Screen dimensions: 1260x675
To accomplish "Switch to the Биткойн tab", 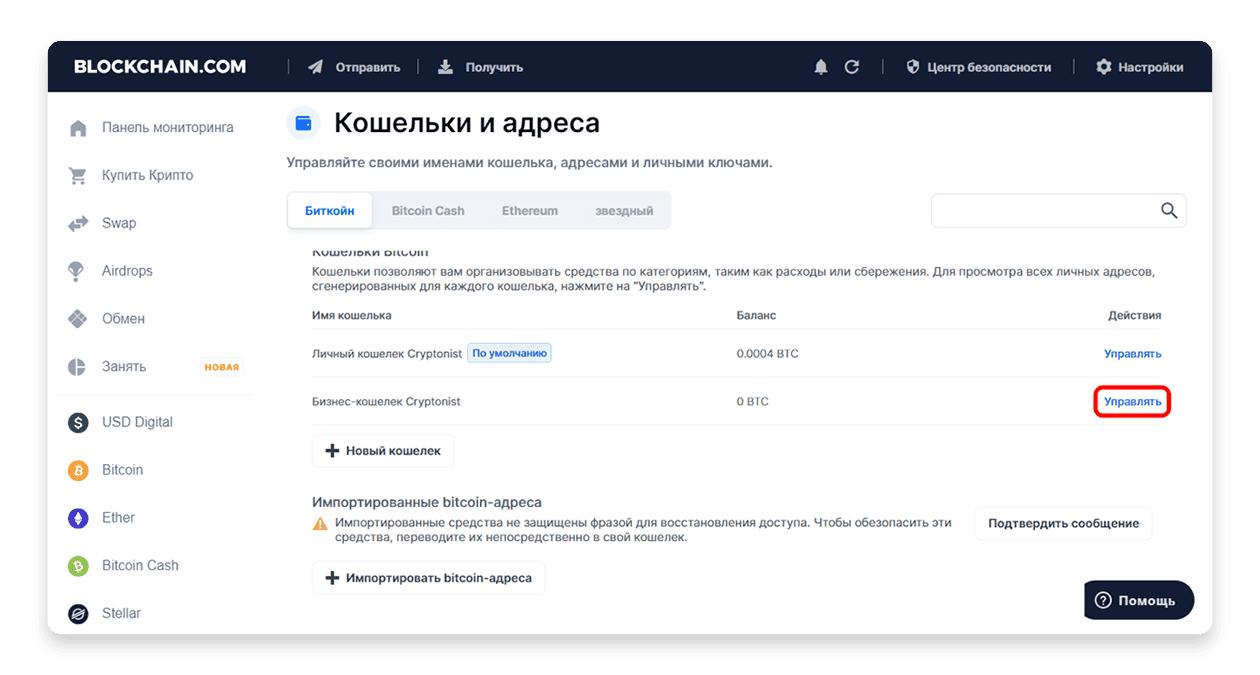I will click(x=329, y=211).
